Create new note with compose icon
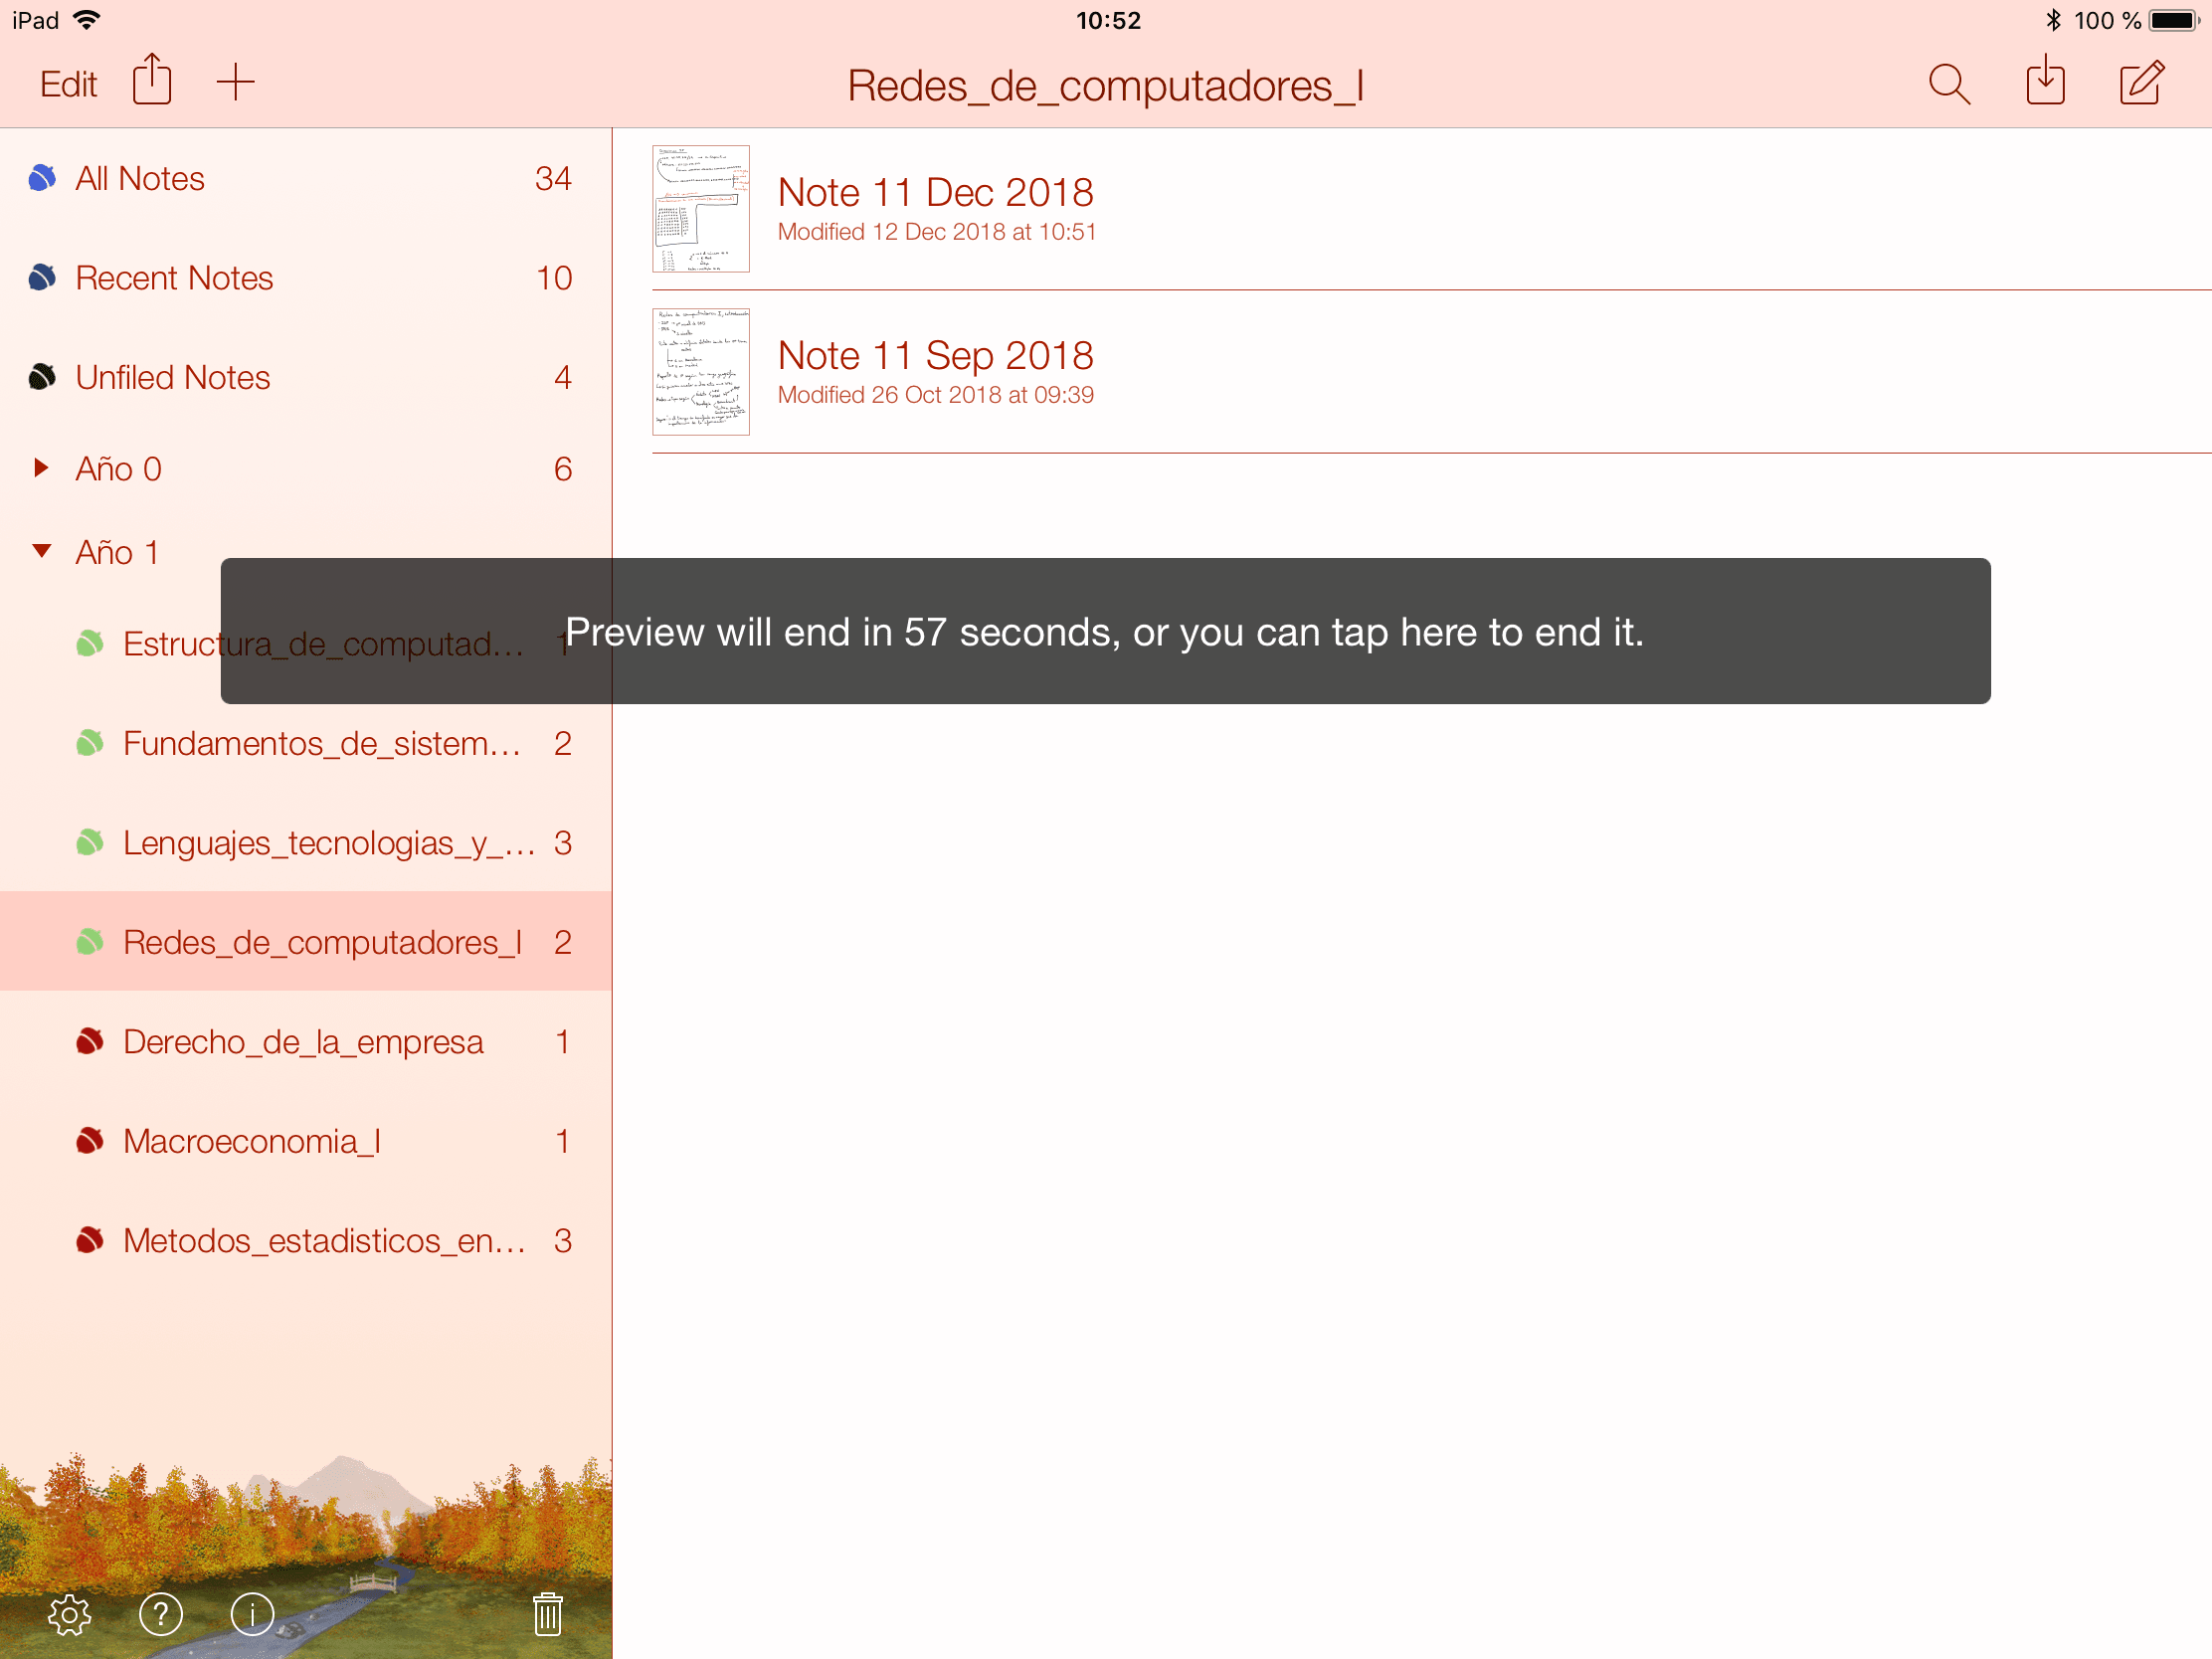 (2141, 83)
